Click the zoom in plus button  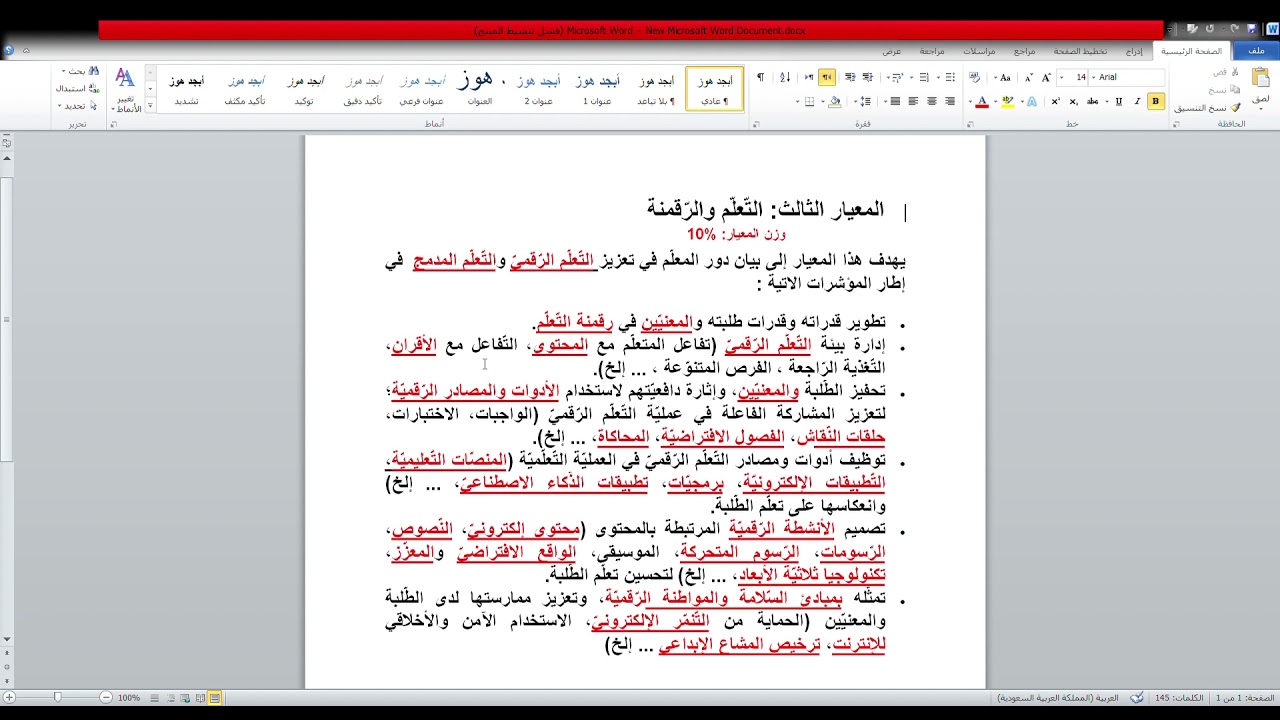tap(9, 697)
